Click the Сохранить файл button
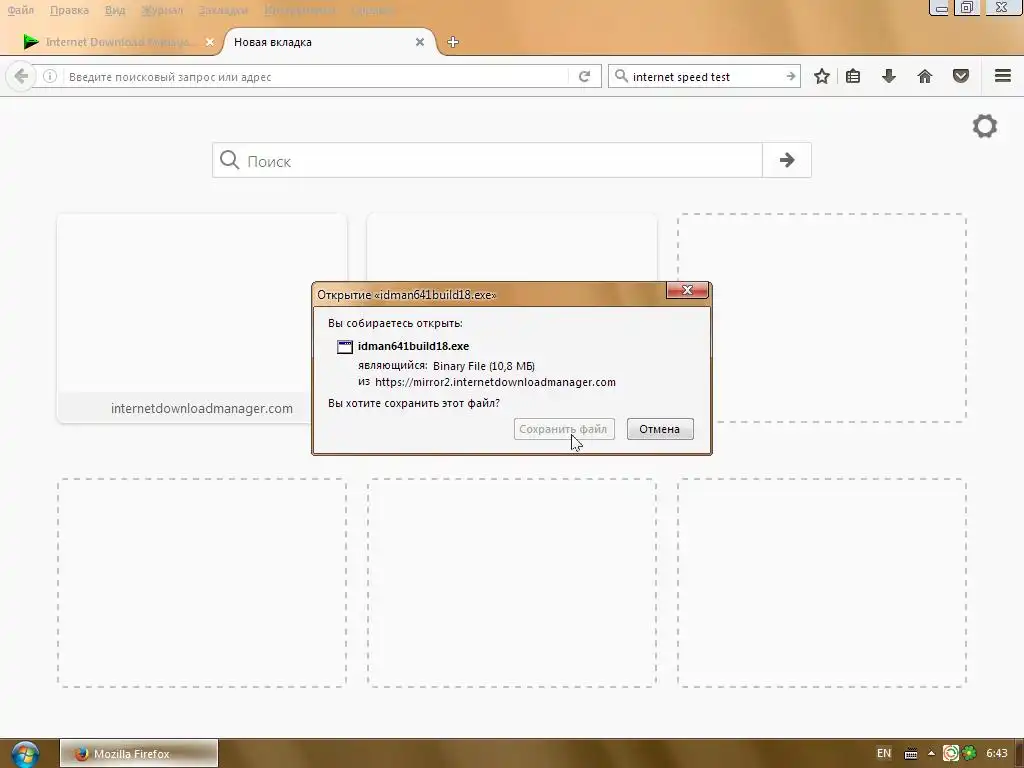The height and width of the screenshot is (768, 1024). pyautogui.click(x=564, y=429)
